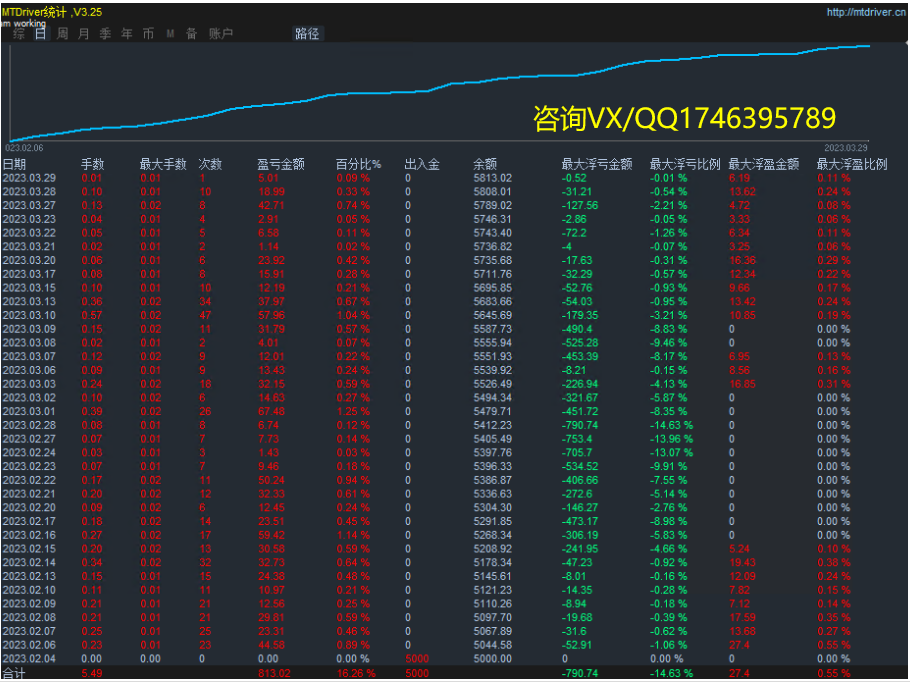Click the 路径 path button
910x682 pixels.
307,33
